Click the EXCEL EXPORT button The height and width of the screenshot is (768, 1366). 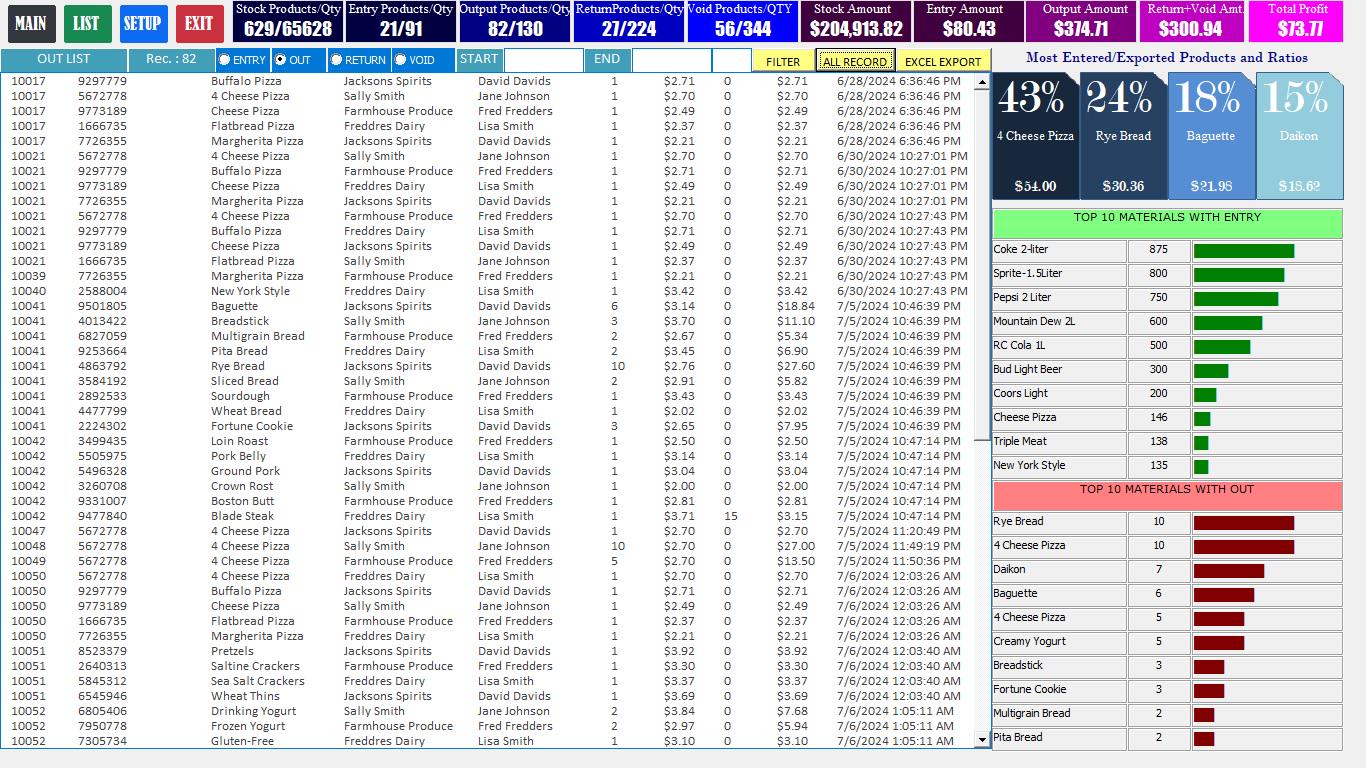coord(943,61)
